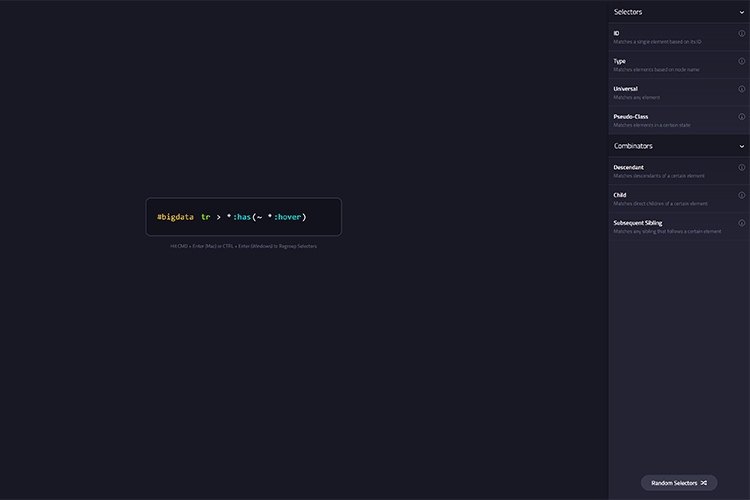Image resolution: width=750 pixels, height=500 pixels.
Task: Click the #bigdata token in the selector
Action: [x=175, y=217]
